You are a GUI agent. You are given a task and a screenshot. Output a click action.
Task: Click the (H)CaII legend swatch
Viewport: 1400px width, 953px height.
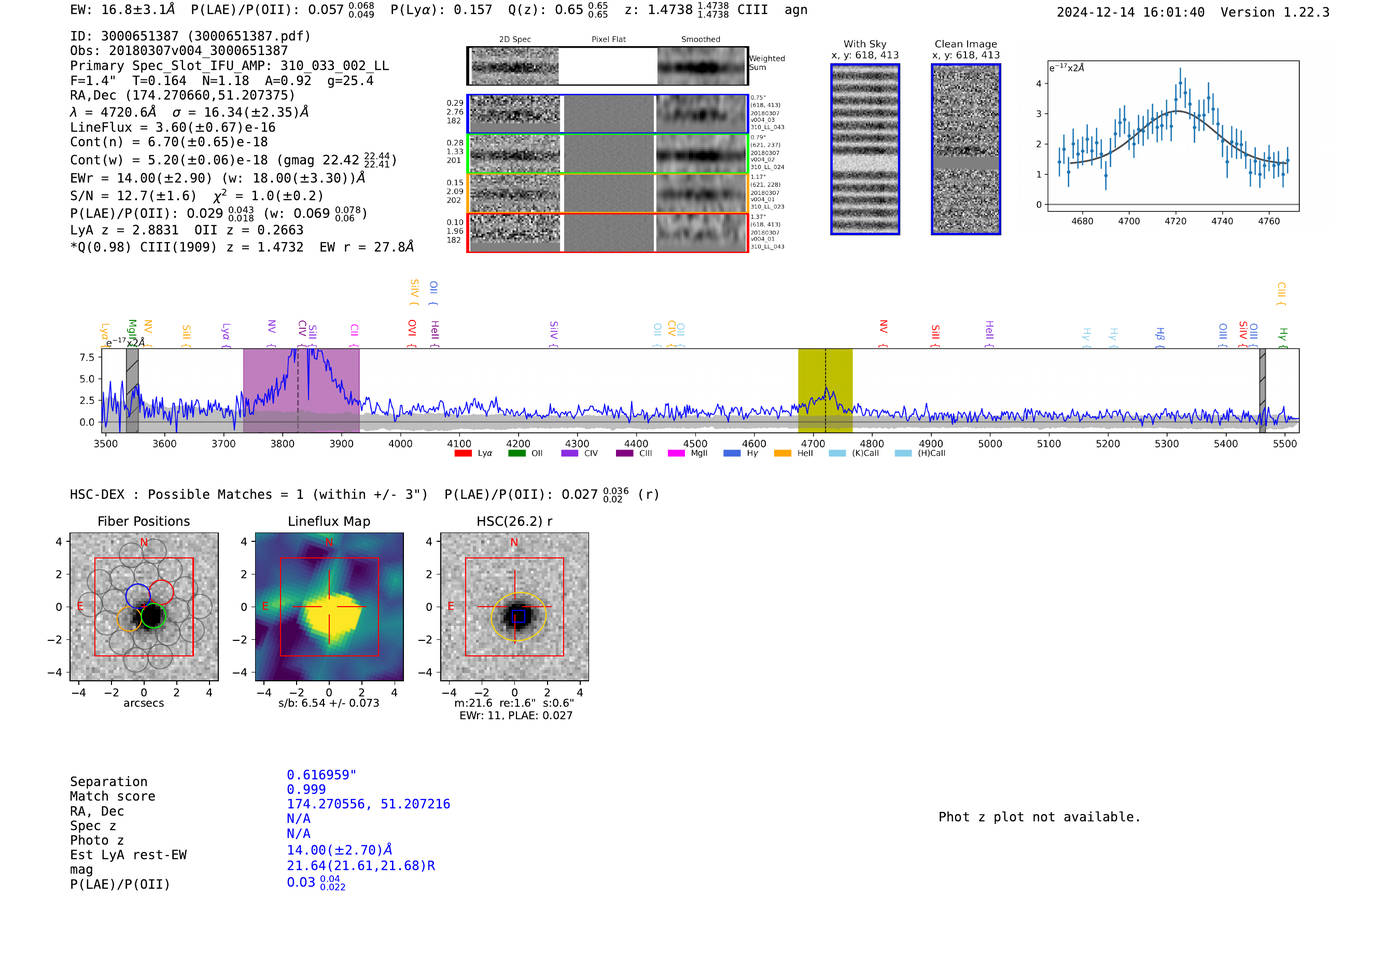pyautogui.click(x=903, y=453)
